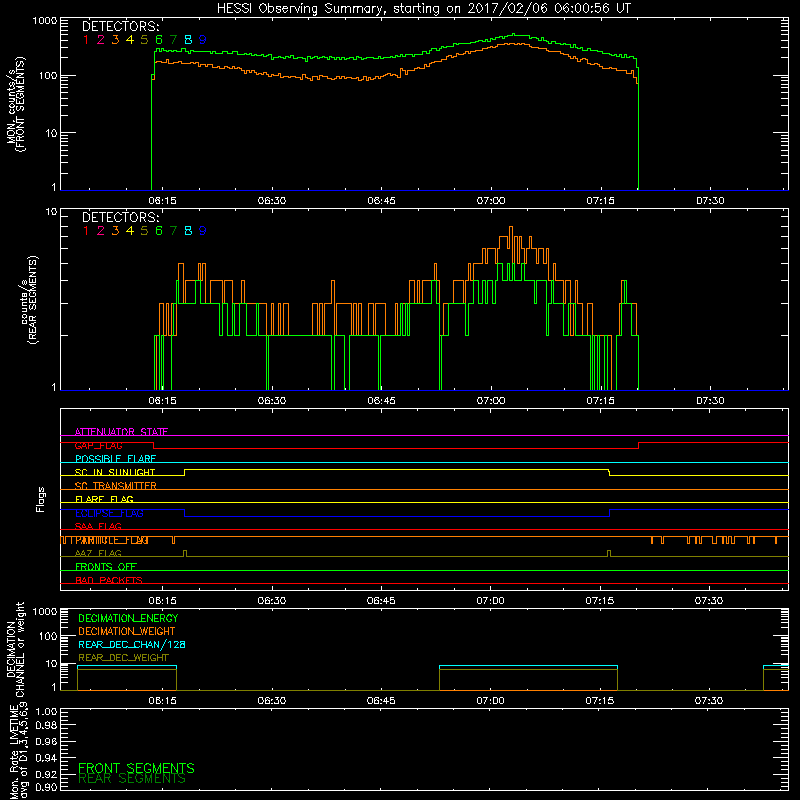Click detector 1 in front segments legend
The height and width of the screenshot is (800, 800).
click(x=86, y=39)
